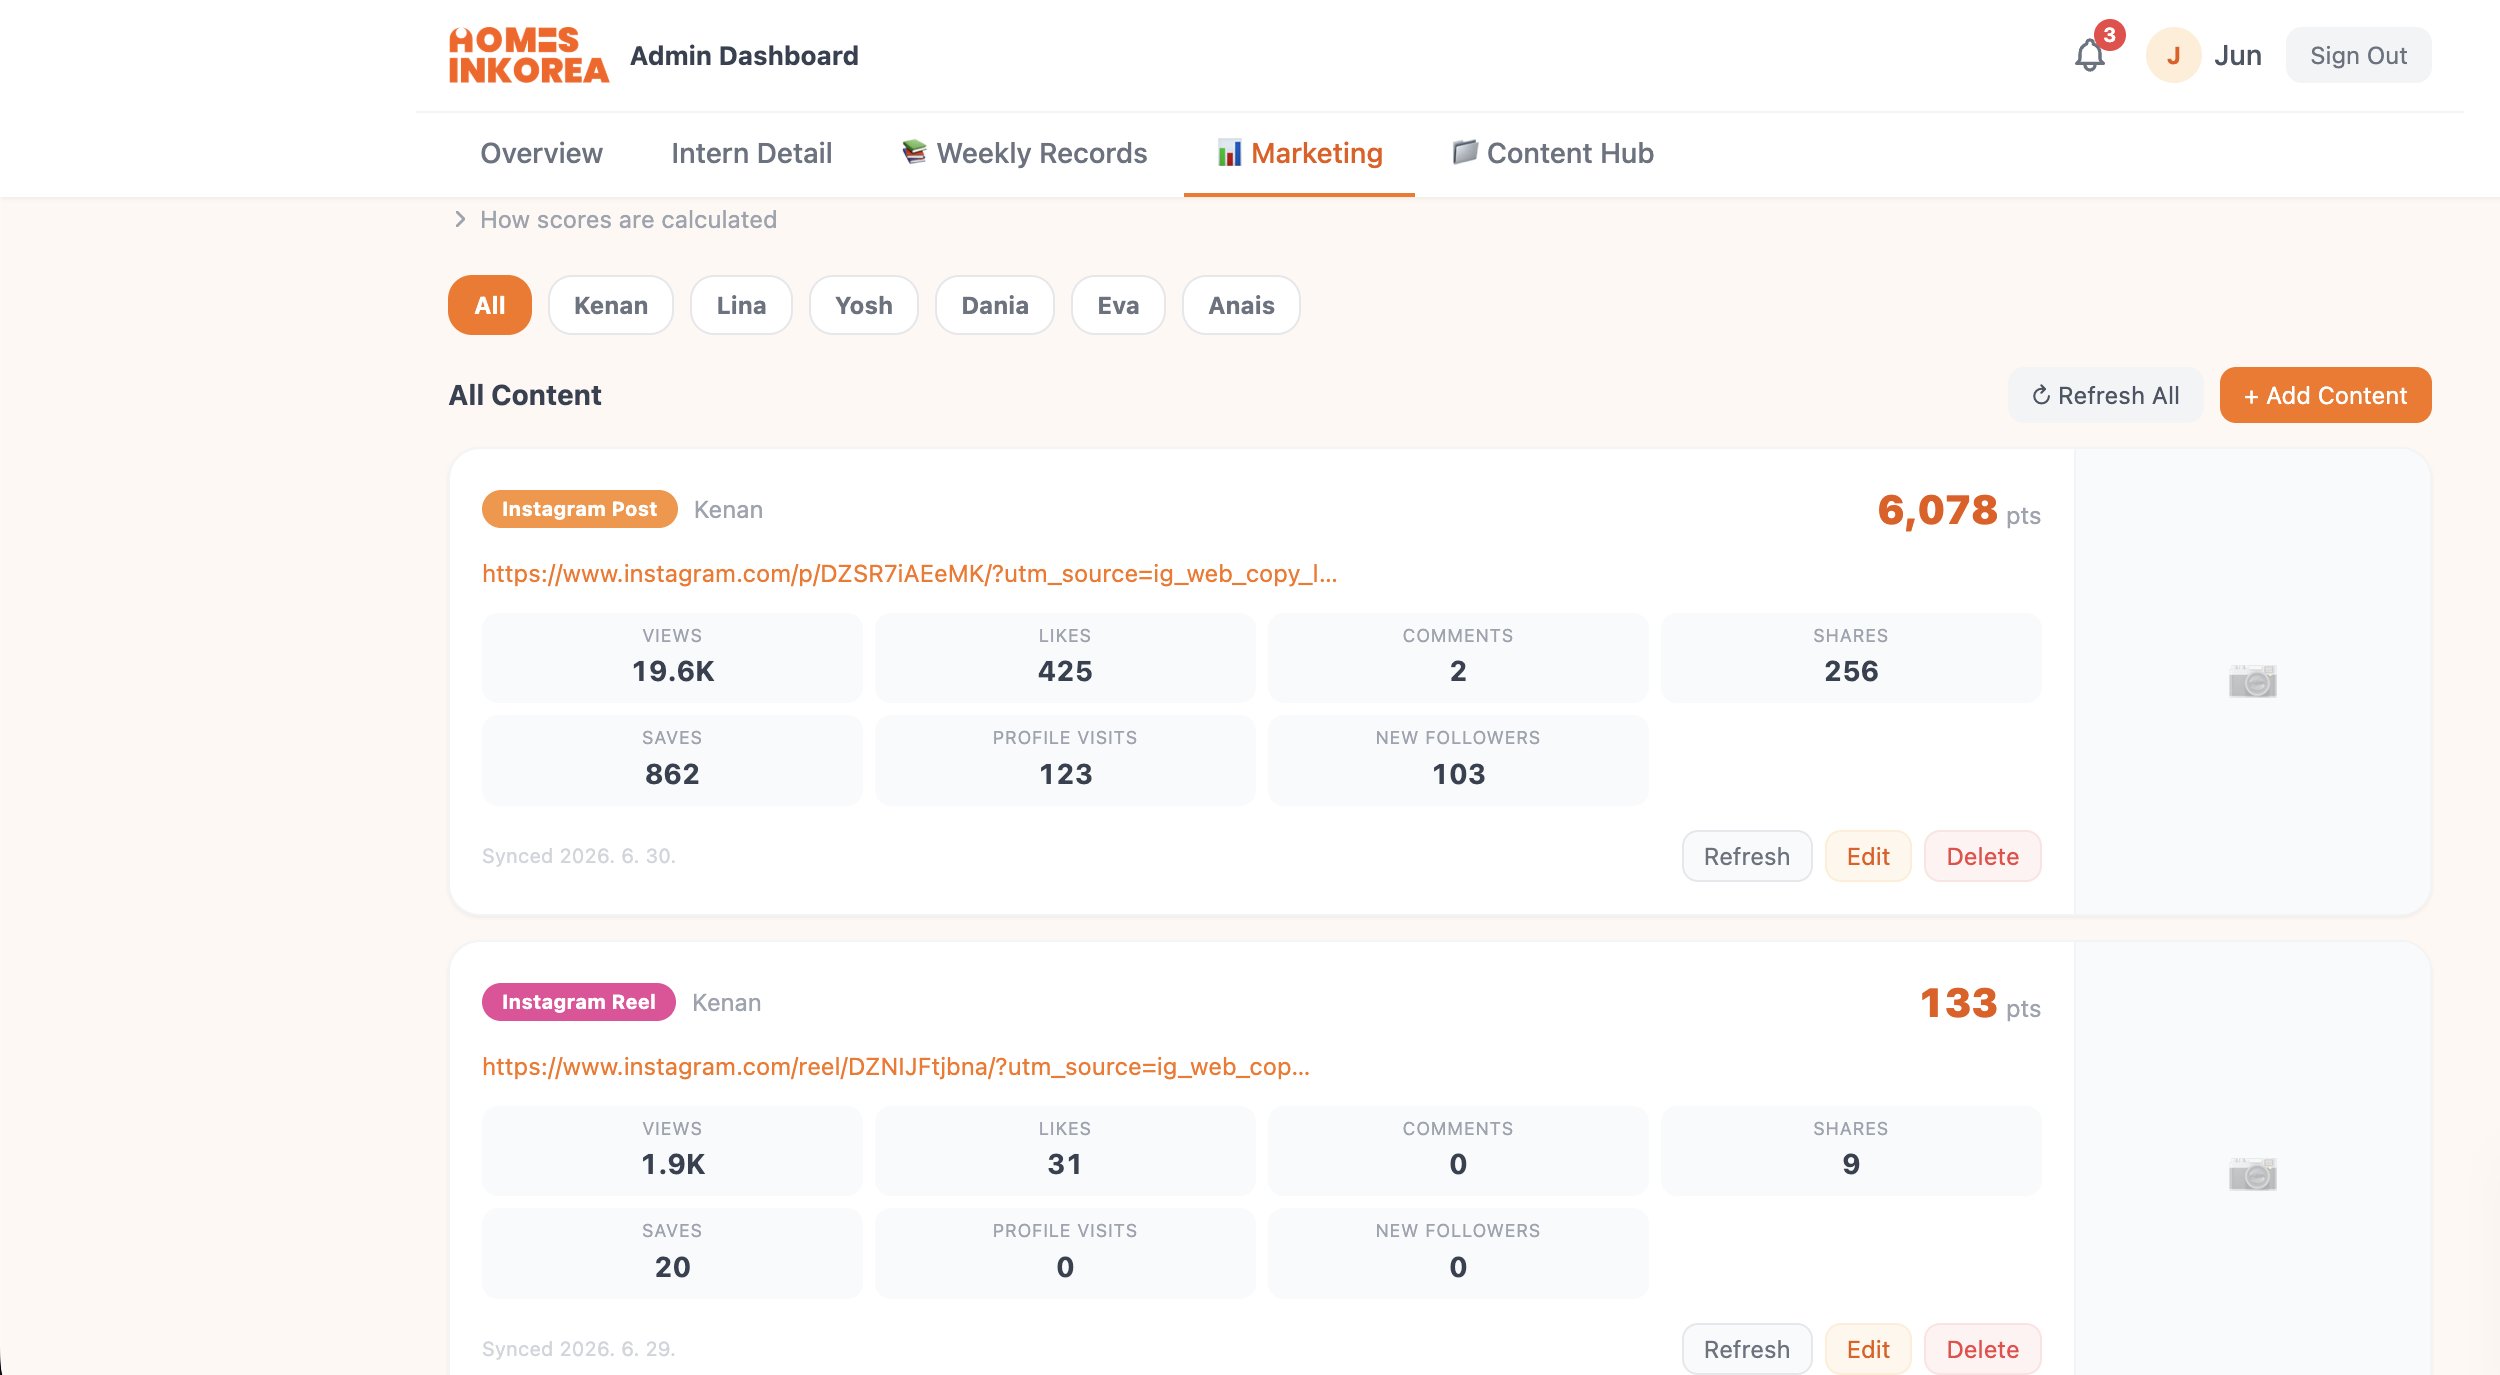Click the camera placeholder on the Instagram Post card
This screenshot has width=2500, height=1375.
tap(2252, 681)
